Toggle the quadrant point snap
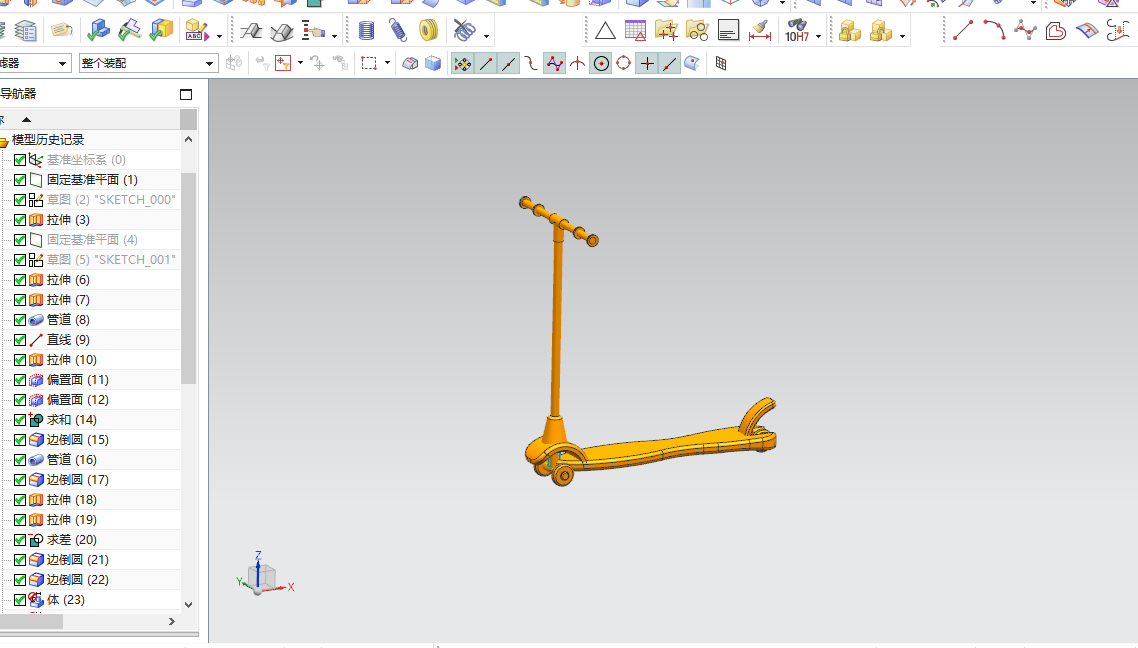 point(623,64)
